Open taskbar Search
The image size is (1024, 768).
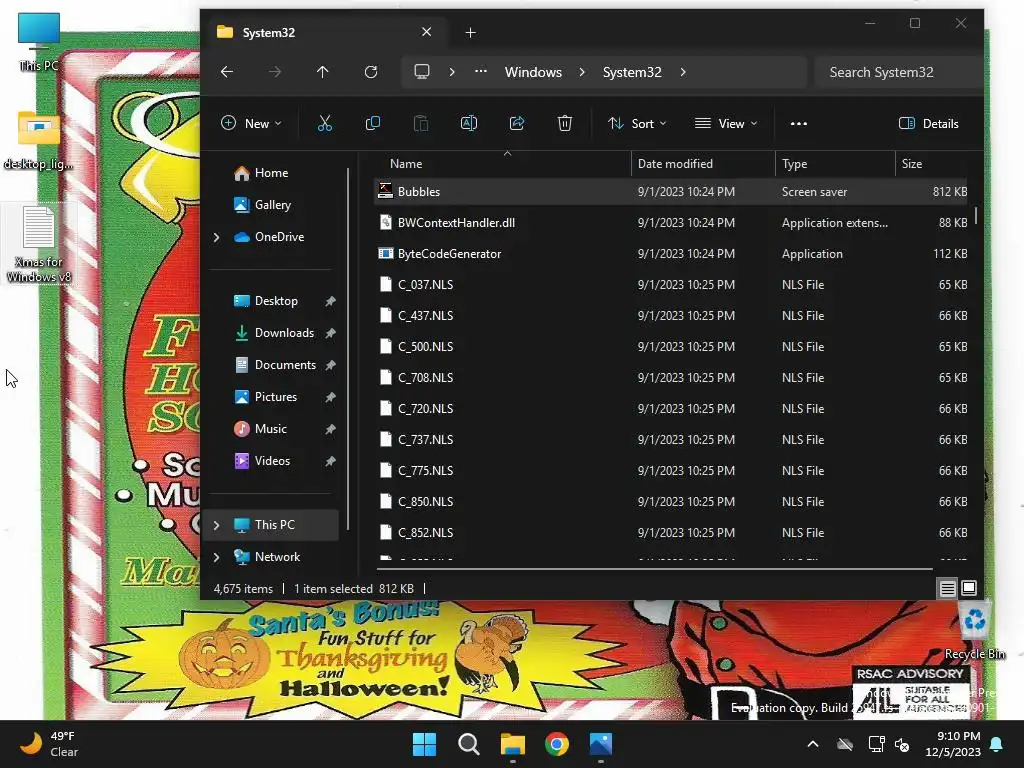click(x=469, y=744)
